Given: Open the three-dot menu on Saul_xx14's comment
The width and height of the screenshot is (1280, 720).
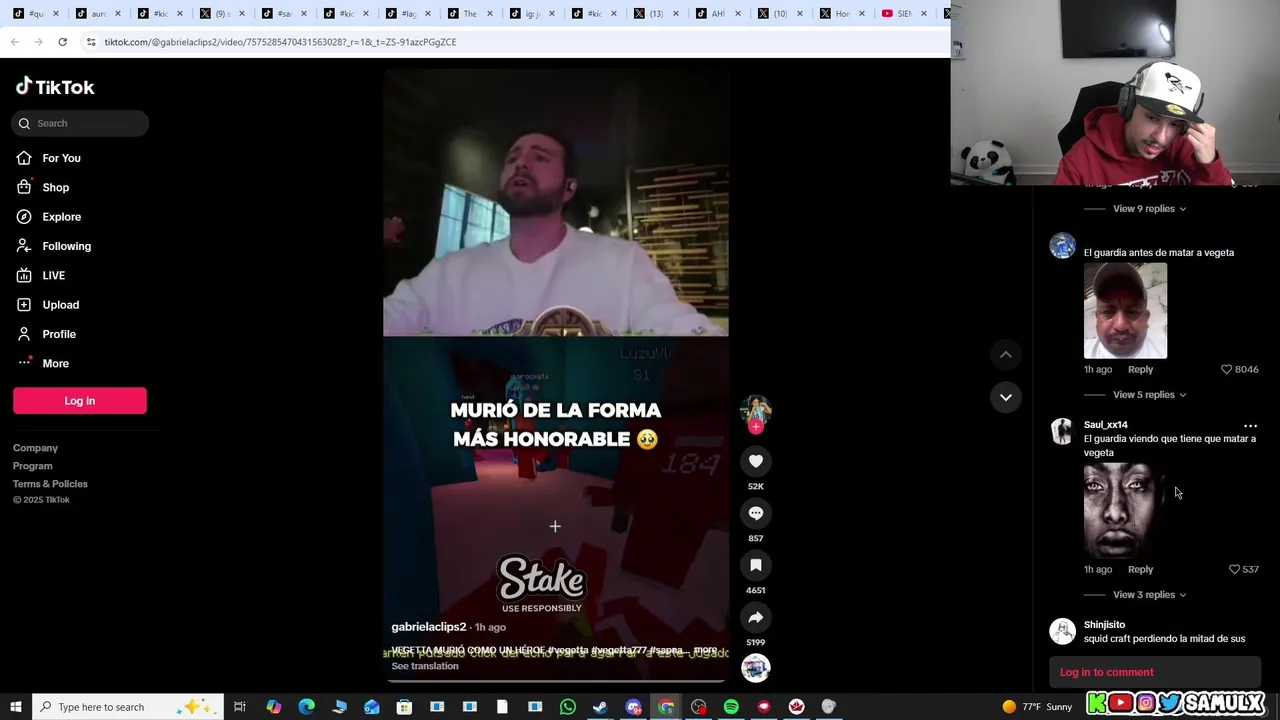Looking at the screenshot, I should click(x=1250, y=425).
